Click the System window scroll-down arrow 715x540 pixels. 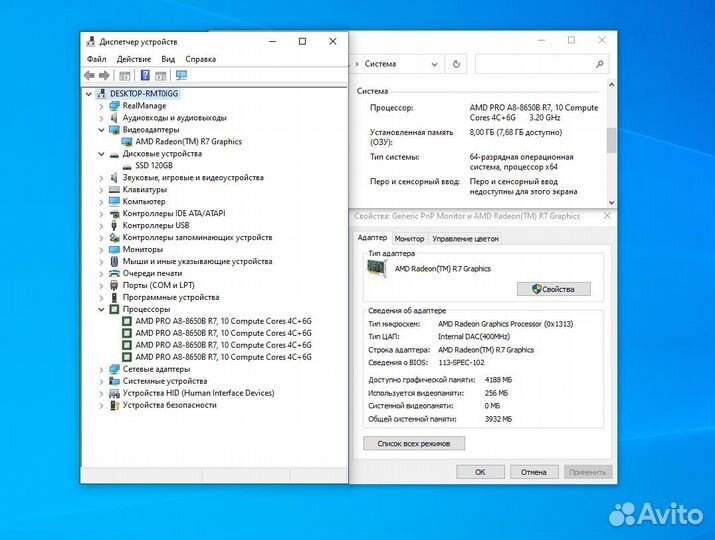pyautogui.click(x=611, y=202)
